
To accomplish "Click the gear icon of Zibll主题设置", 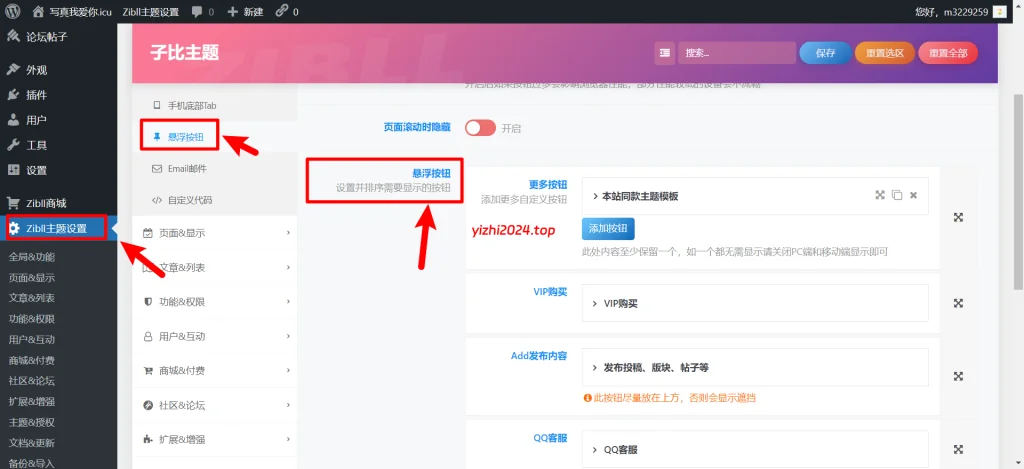I will (x=14, y=228).
